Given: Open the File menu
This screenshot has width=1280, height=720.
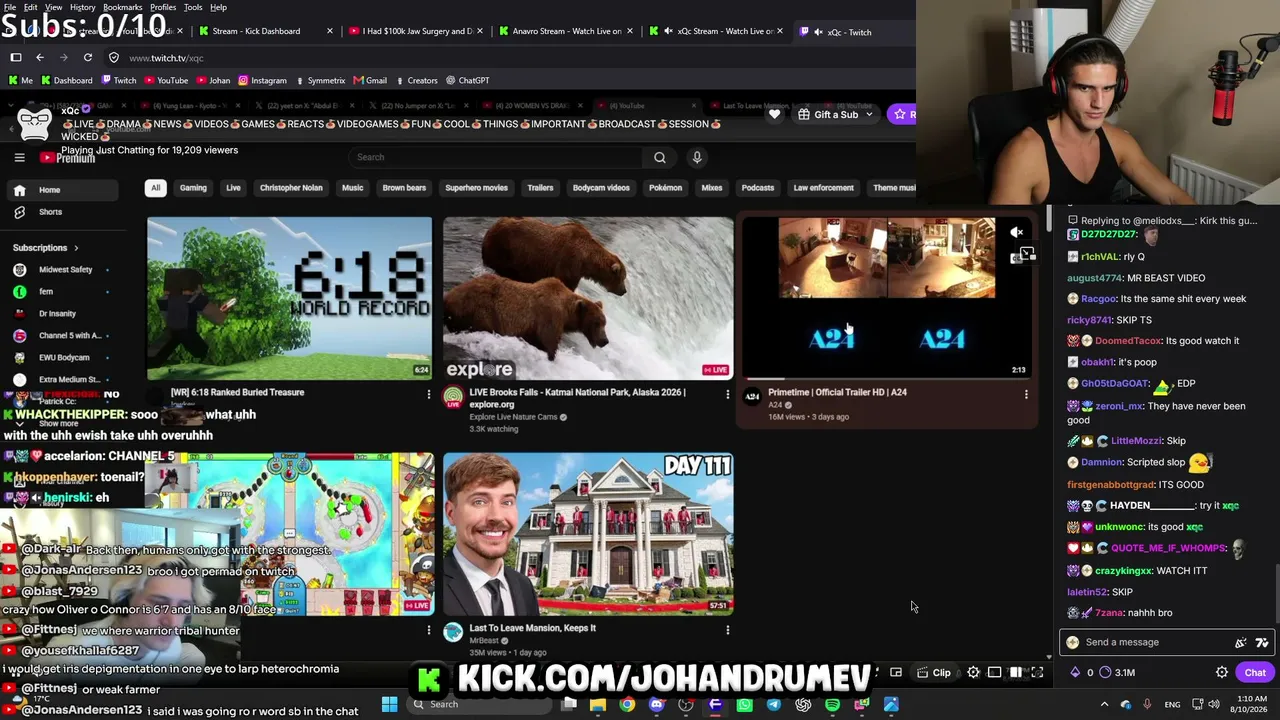Looking at the screenshot, I should [10, 7].
